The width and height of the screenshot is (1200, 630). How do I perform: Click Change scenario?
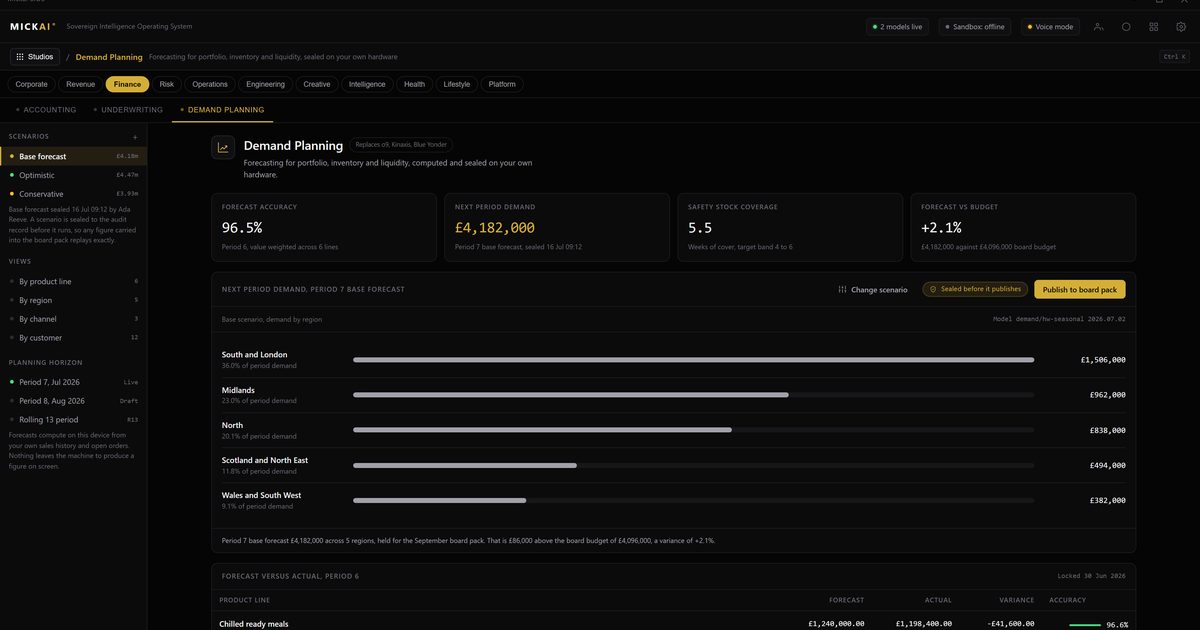[873, 289]
